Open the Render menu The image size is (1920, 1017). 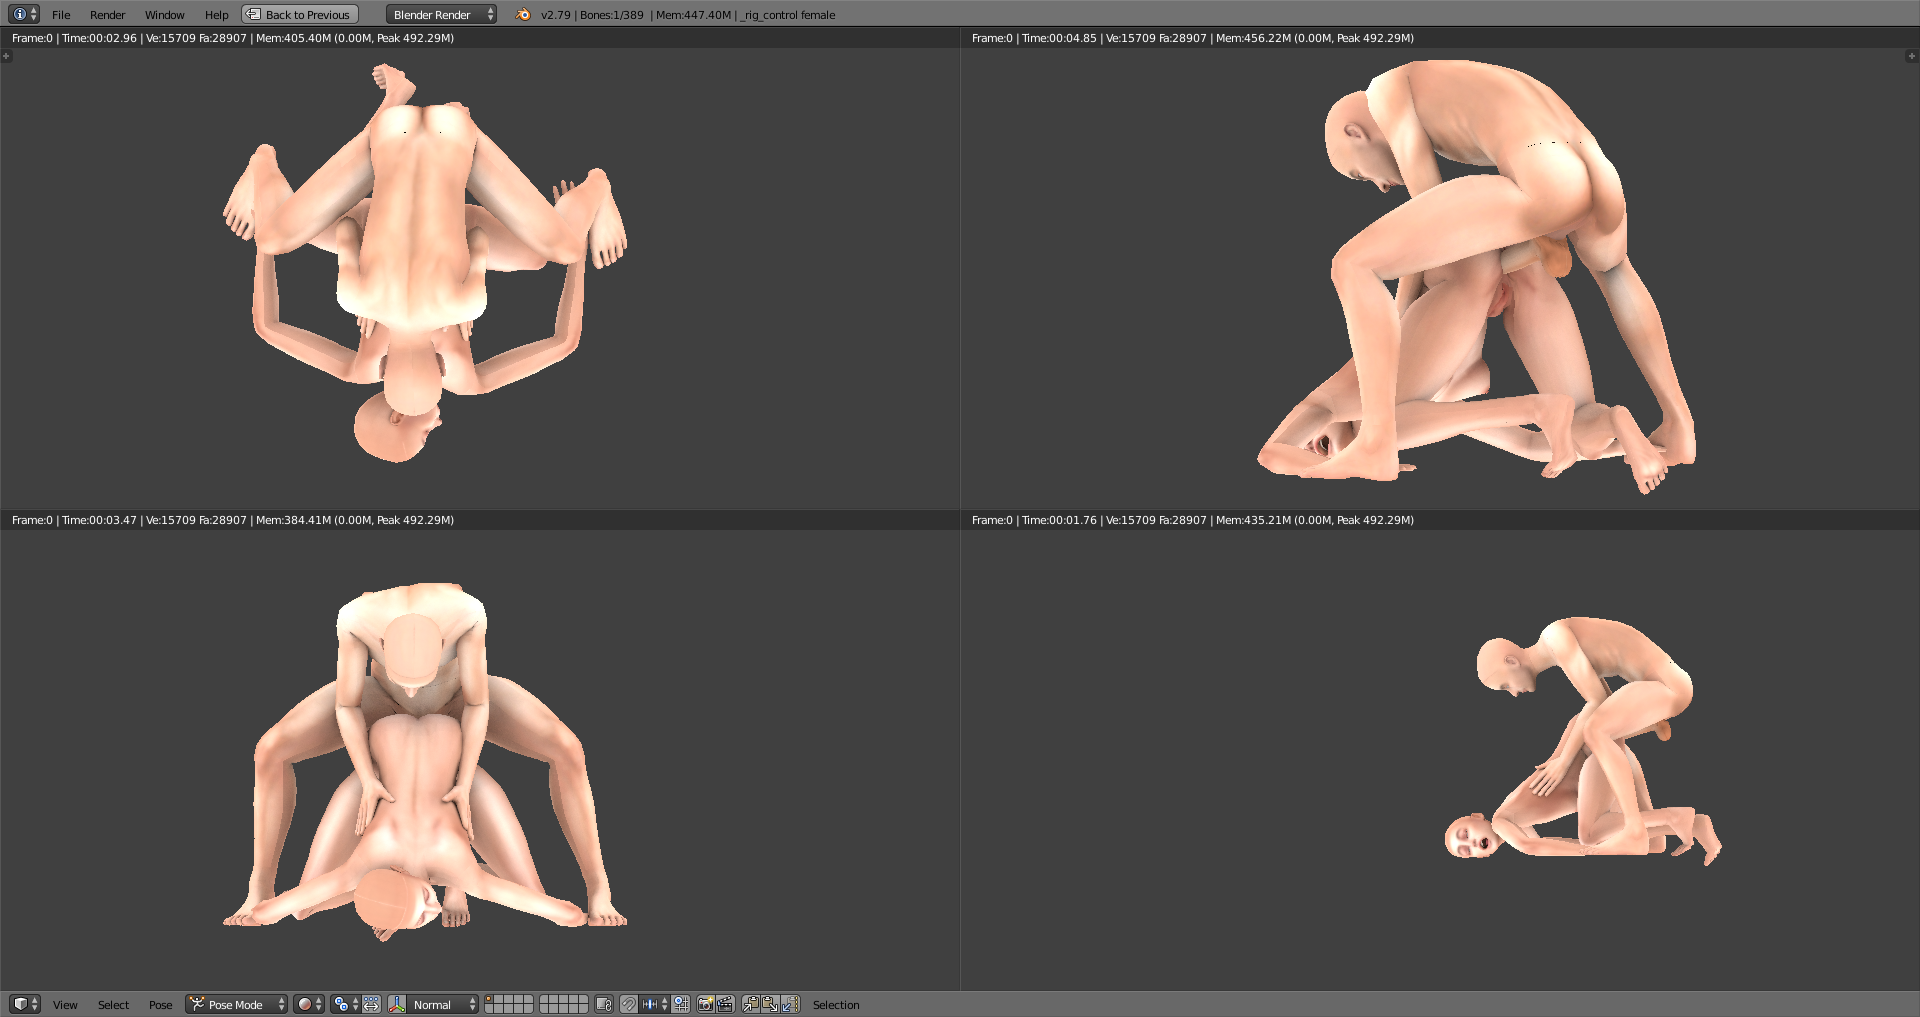108,15
